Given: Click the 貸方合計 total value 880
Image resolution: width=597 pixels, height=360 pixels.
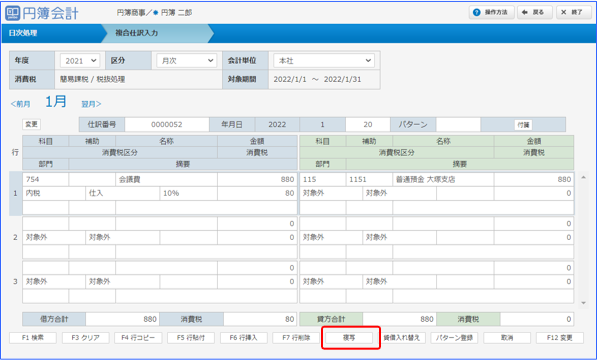Looking at the screenshot, I should pos(399,319).
